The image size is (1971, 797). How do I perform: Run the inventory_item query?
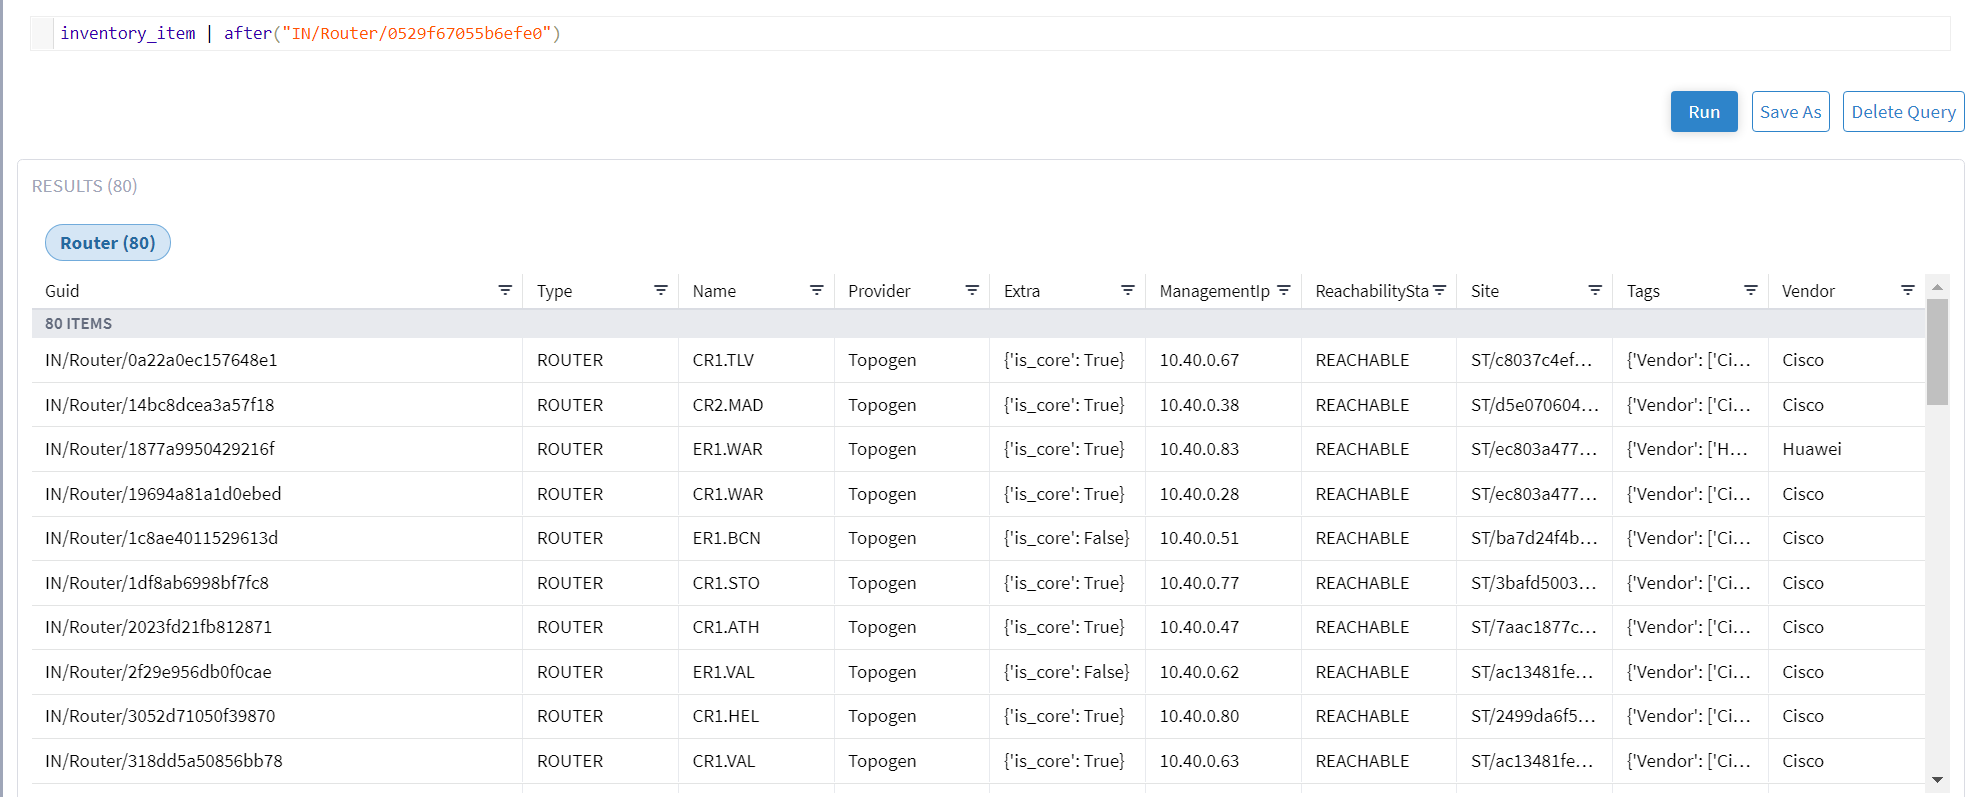pos(1704,112)
